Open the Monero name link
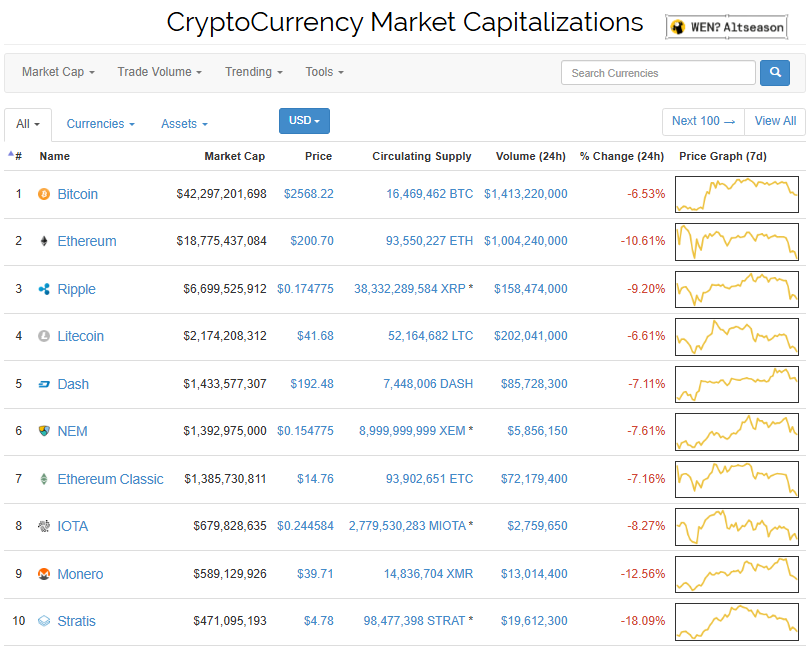 point(80,574)
